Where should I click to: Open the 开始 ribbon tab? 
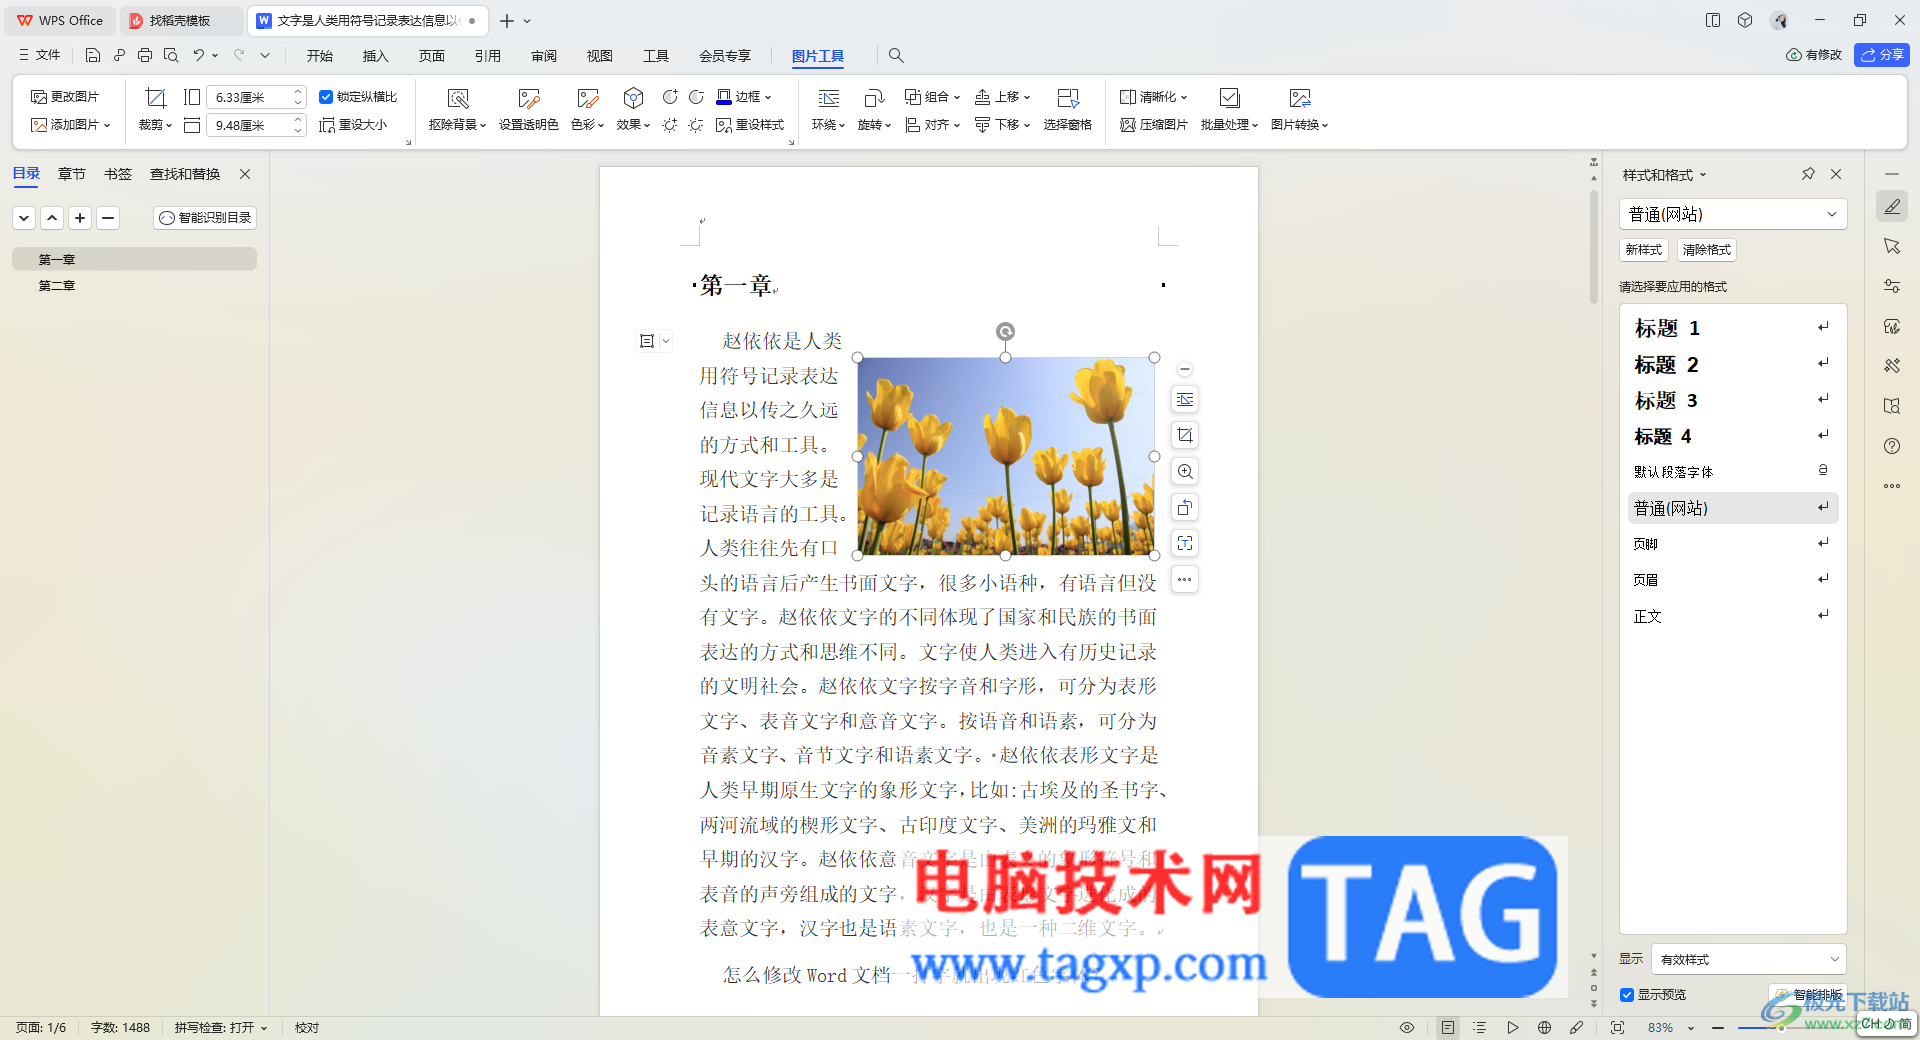coord(320,56)
